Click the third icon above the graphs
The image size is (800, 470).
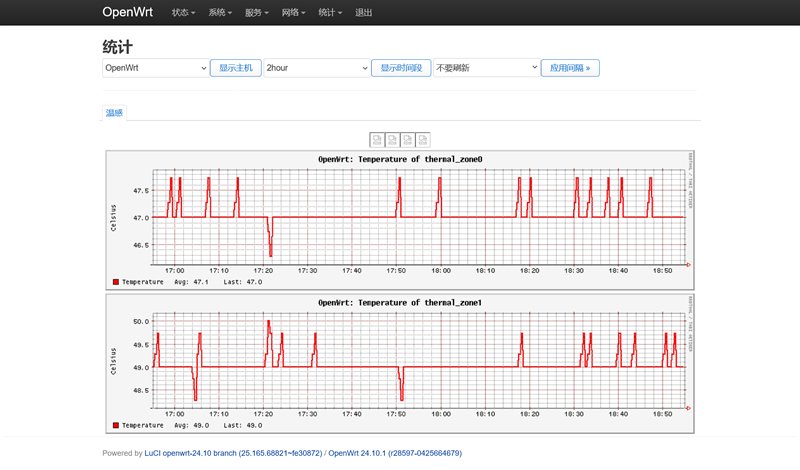pos(408,139)
